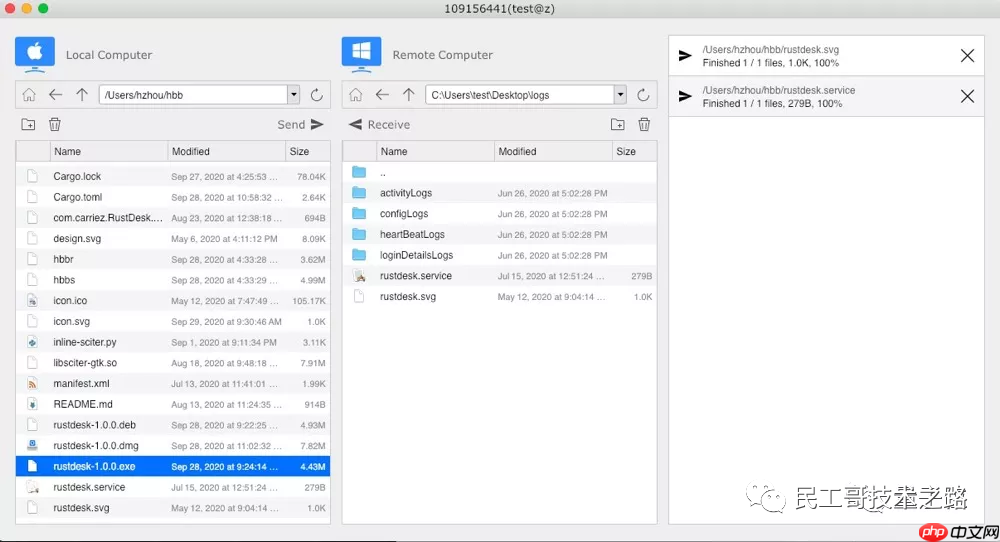1000x542 pixels.
Task: Go back in local folder history
Action: 56,95
